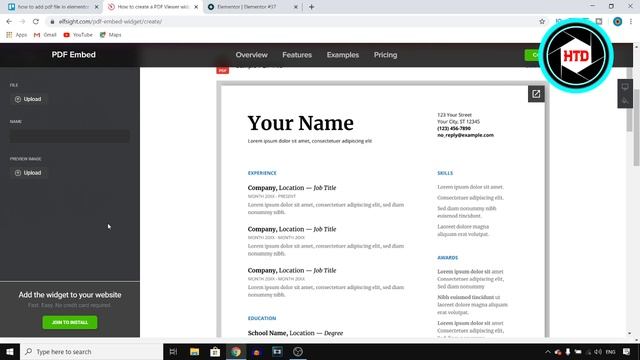Open Chrome extensions icon
The width and height of the screenshot is (640, 360).
click(599, 21)
